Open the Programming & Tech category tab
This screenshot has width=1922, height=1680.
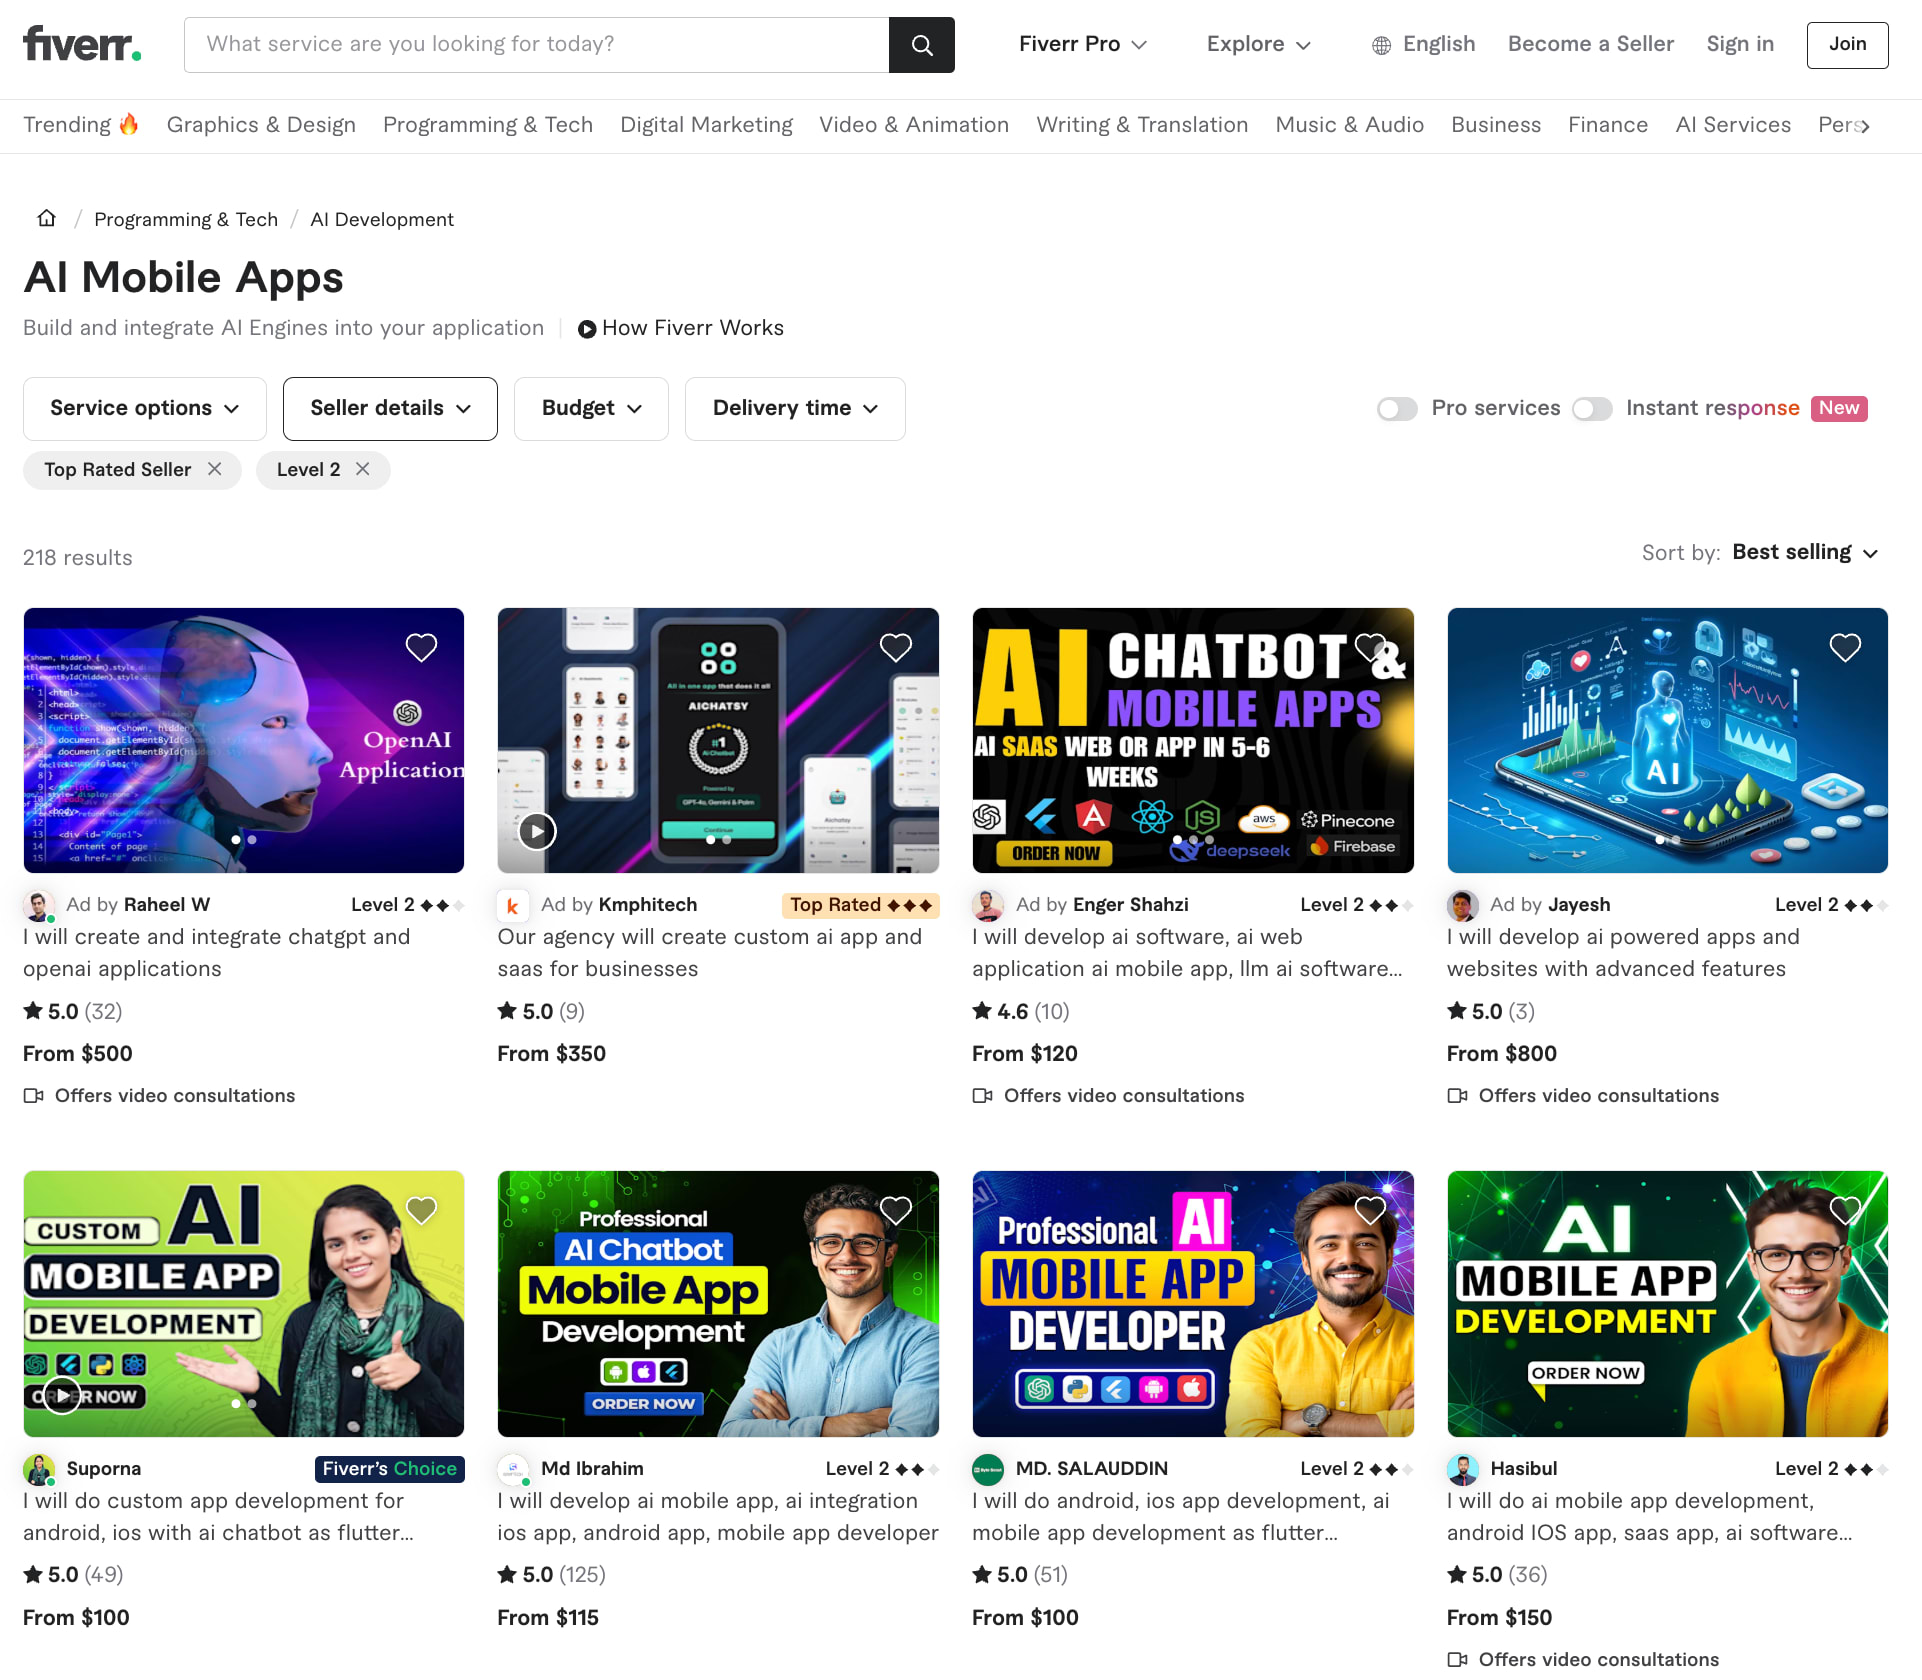pos(488,125)
